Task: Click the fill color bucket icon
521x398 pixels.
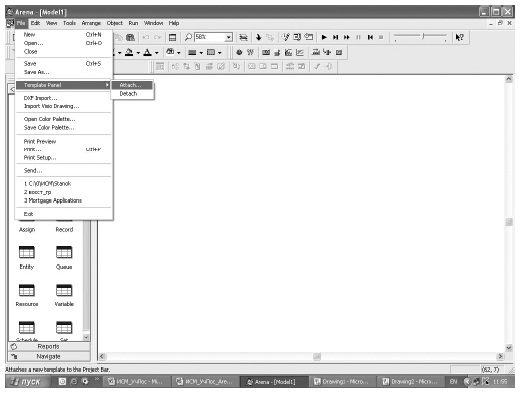Action: (129, 52)
